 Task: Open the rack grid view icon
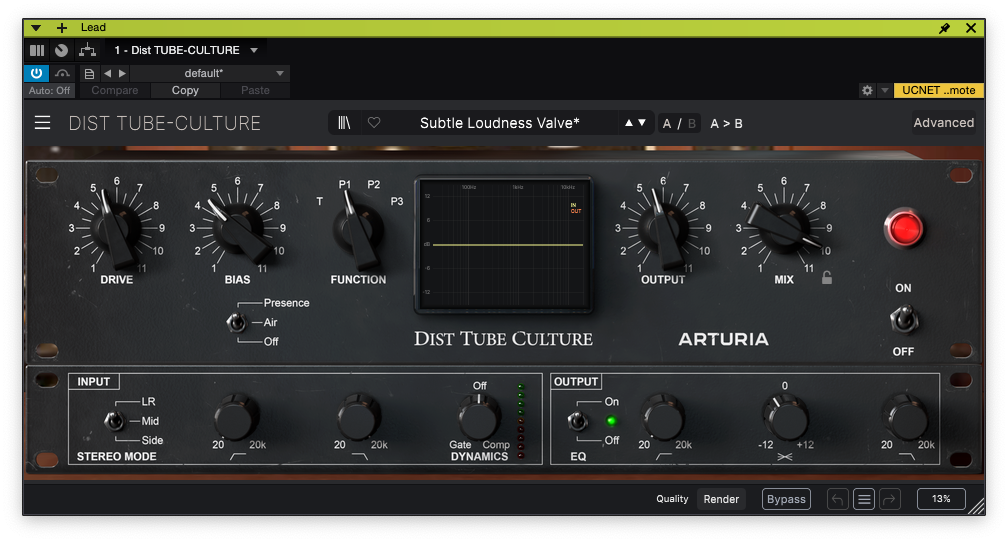(x=37, y=50)
